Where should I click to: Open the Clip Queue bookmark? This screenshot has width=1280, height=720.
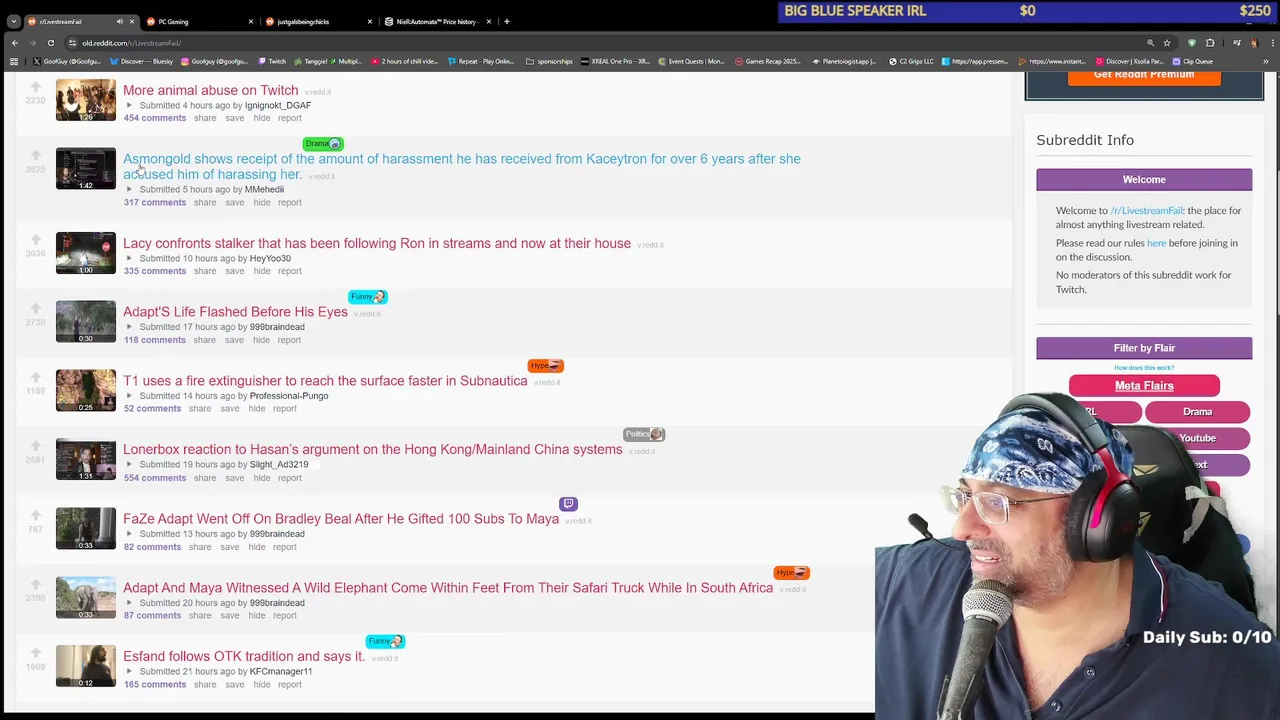click(x=1192, y=61)
